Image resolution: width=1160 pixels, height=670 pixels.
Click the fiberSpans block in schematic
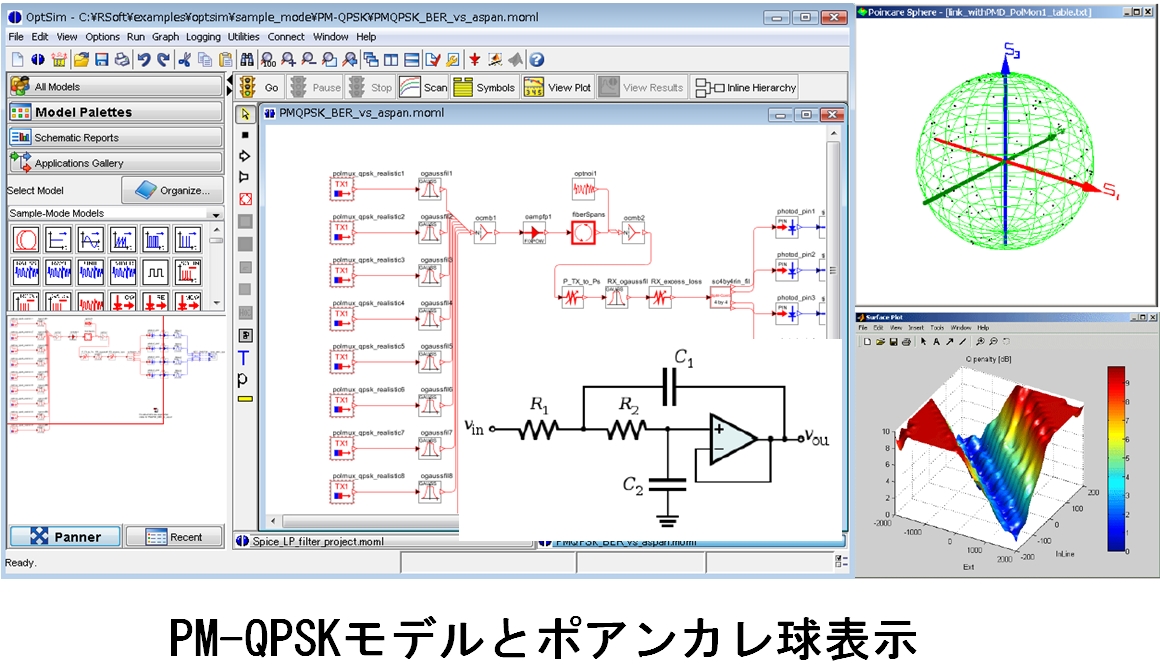click(584, 232)
